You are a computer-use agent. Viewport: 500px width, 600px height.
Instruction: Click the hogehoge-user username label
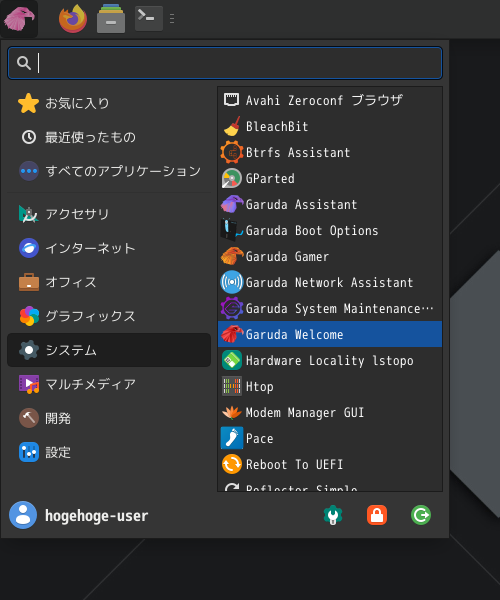click(x=96, y=516)
